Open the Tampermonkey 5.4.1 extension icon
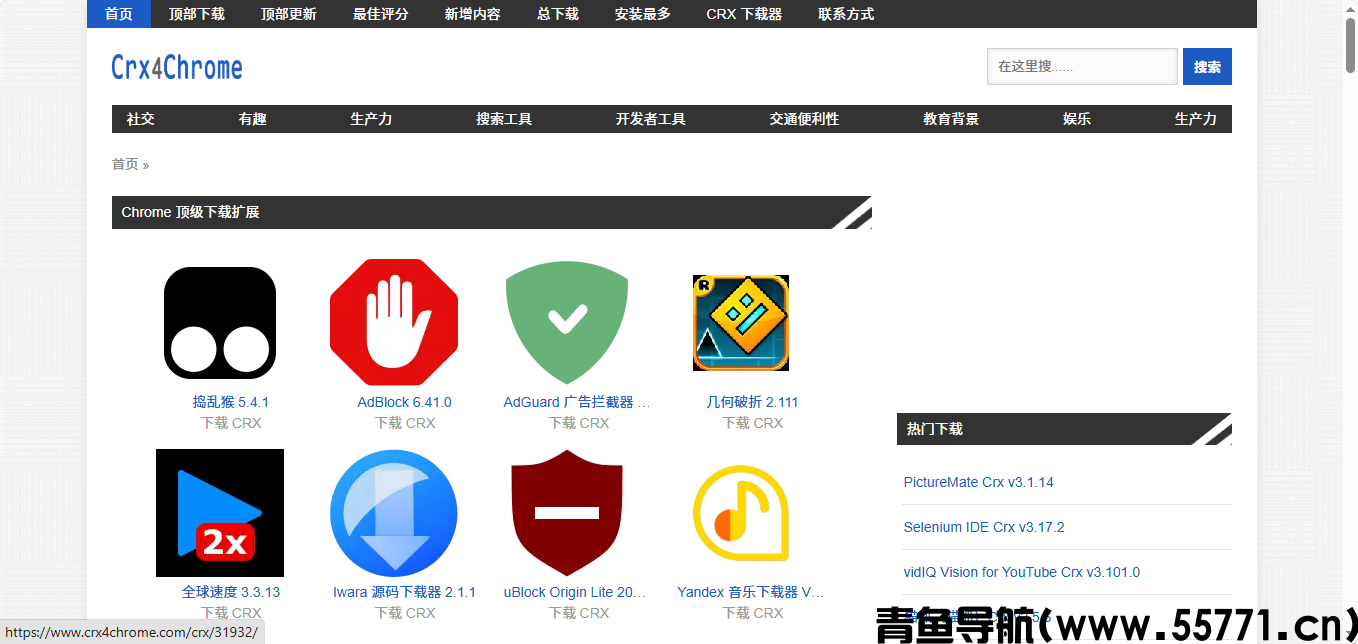The height and width of the screenshot is (644, 1358). pyautogui.click(x=220, y=323)
